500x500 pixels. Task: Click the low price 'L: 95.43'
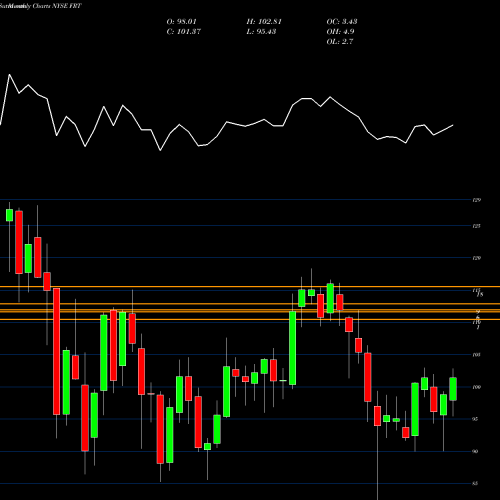tap(261, 32)
